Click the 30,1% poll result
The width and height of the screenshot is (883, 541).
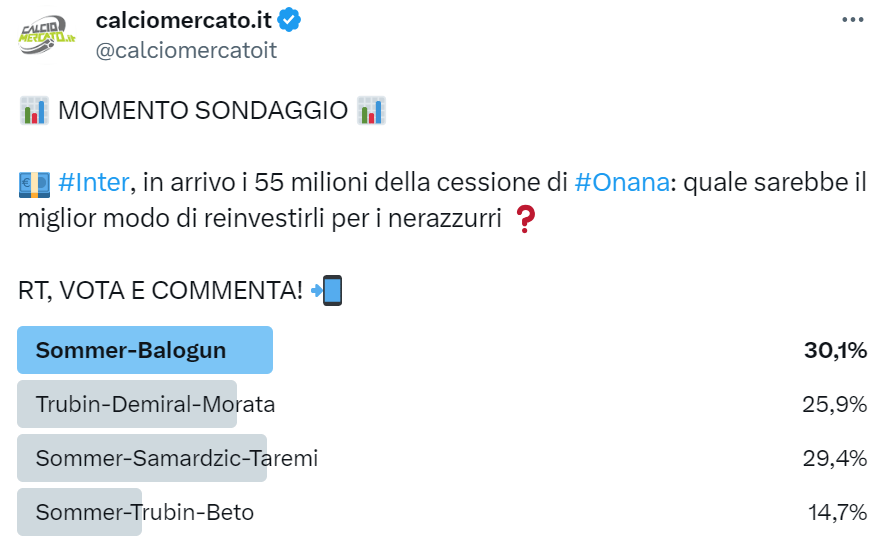click(x=835, y=350)
